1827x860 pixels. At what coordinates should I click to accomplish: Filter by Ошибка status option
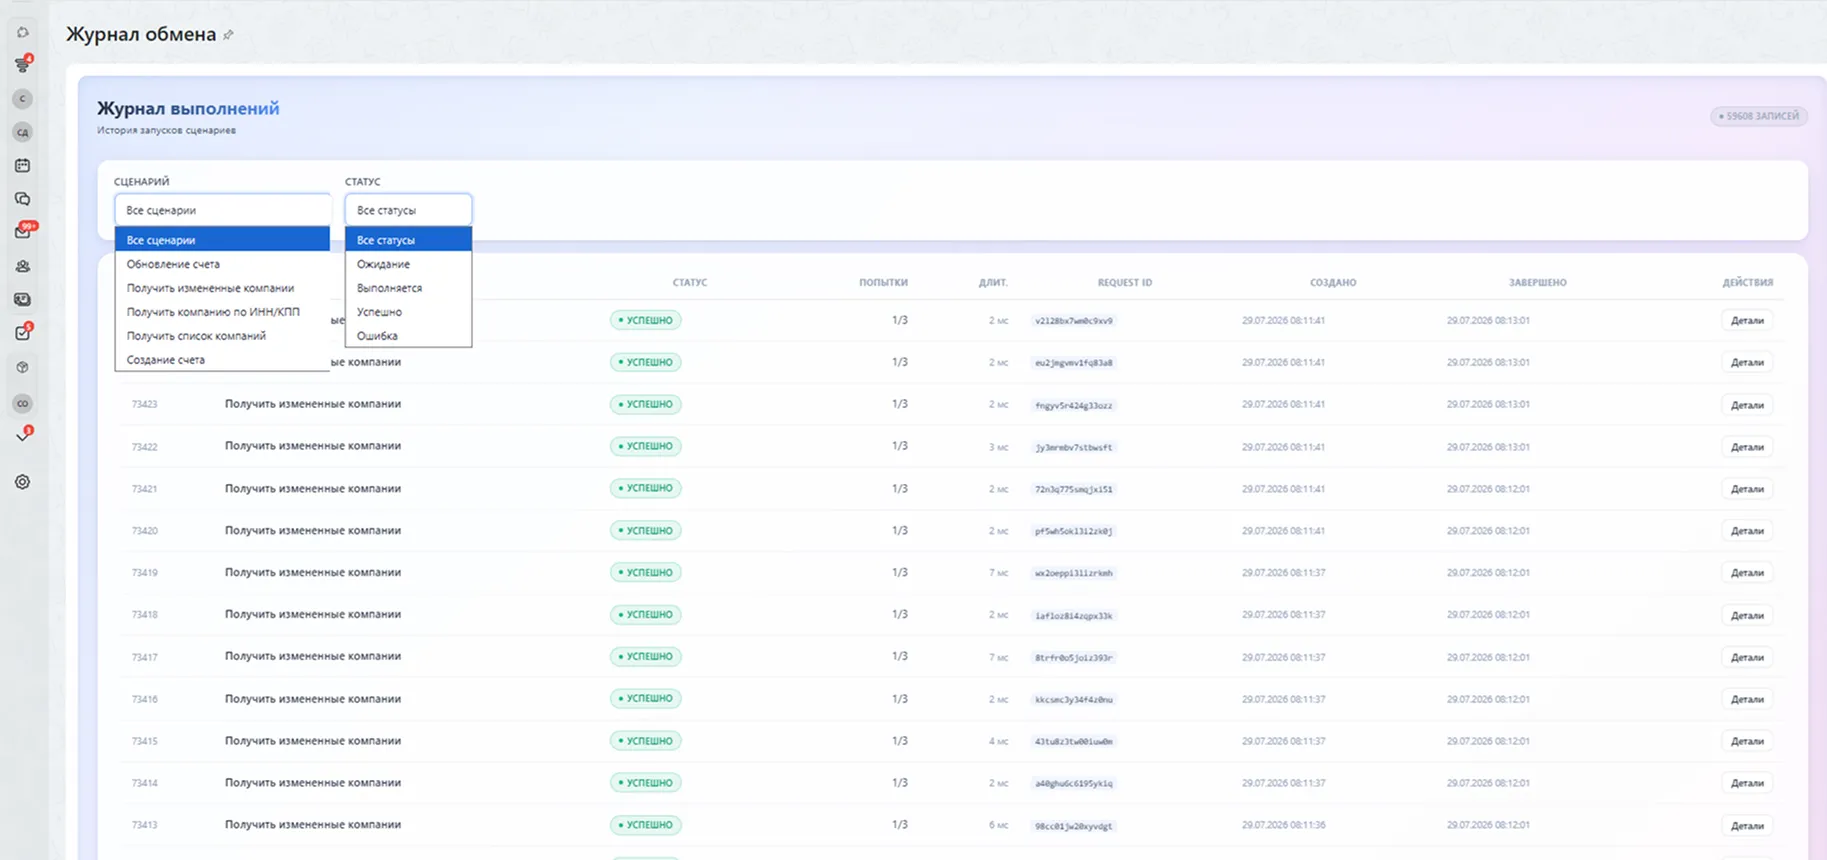click(x=408, y=336)
